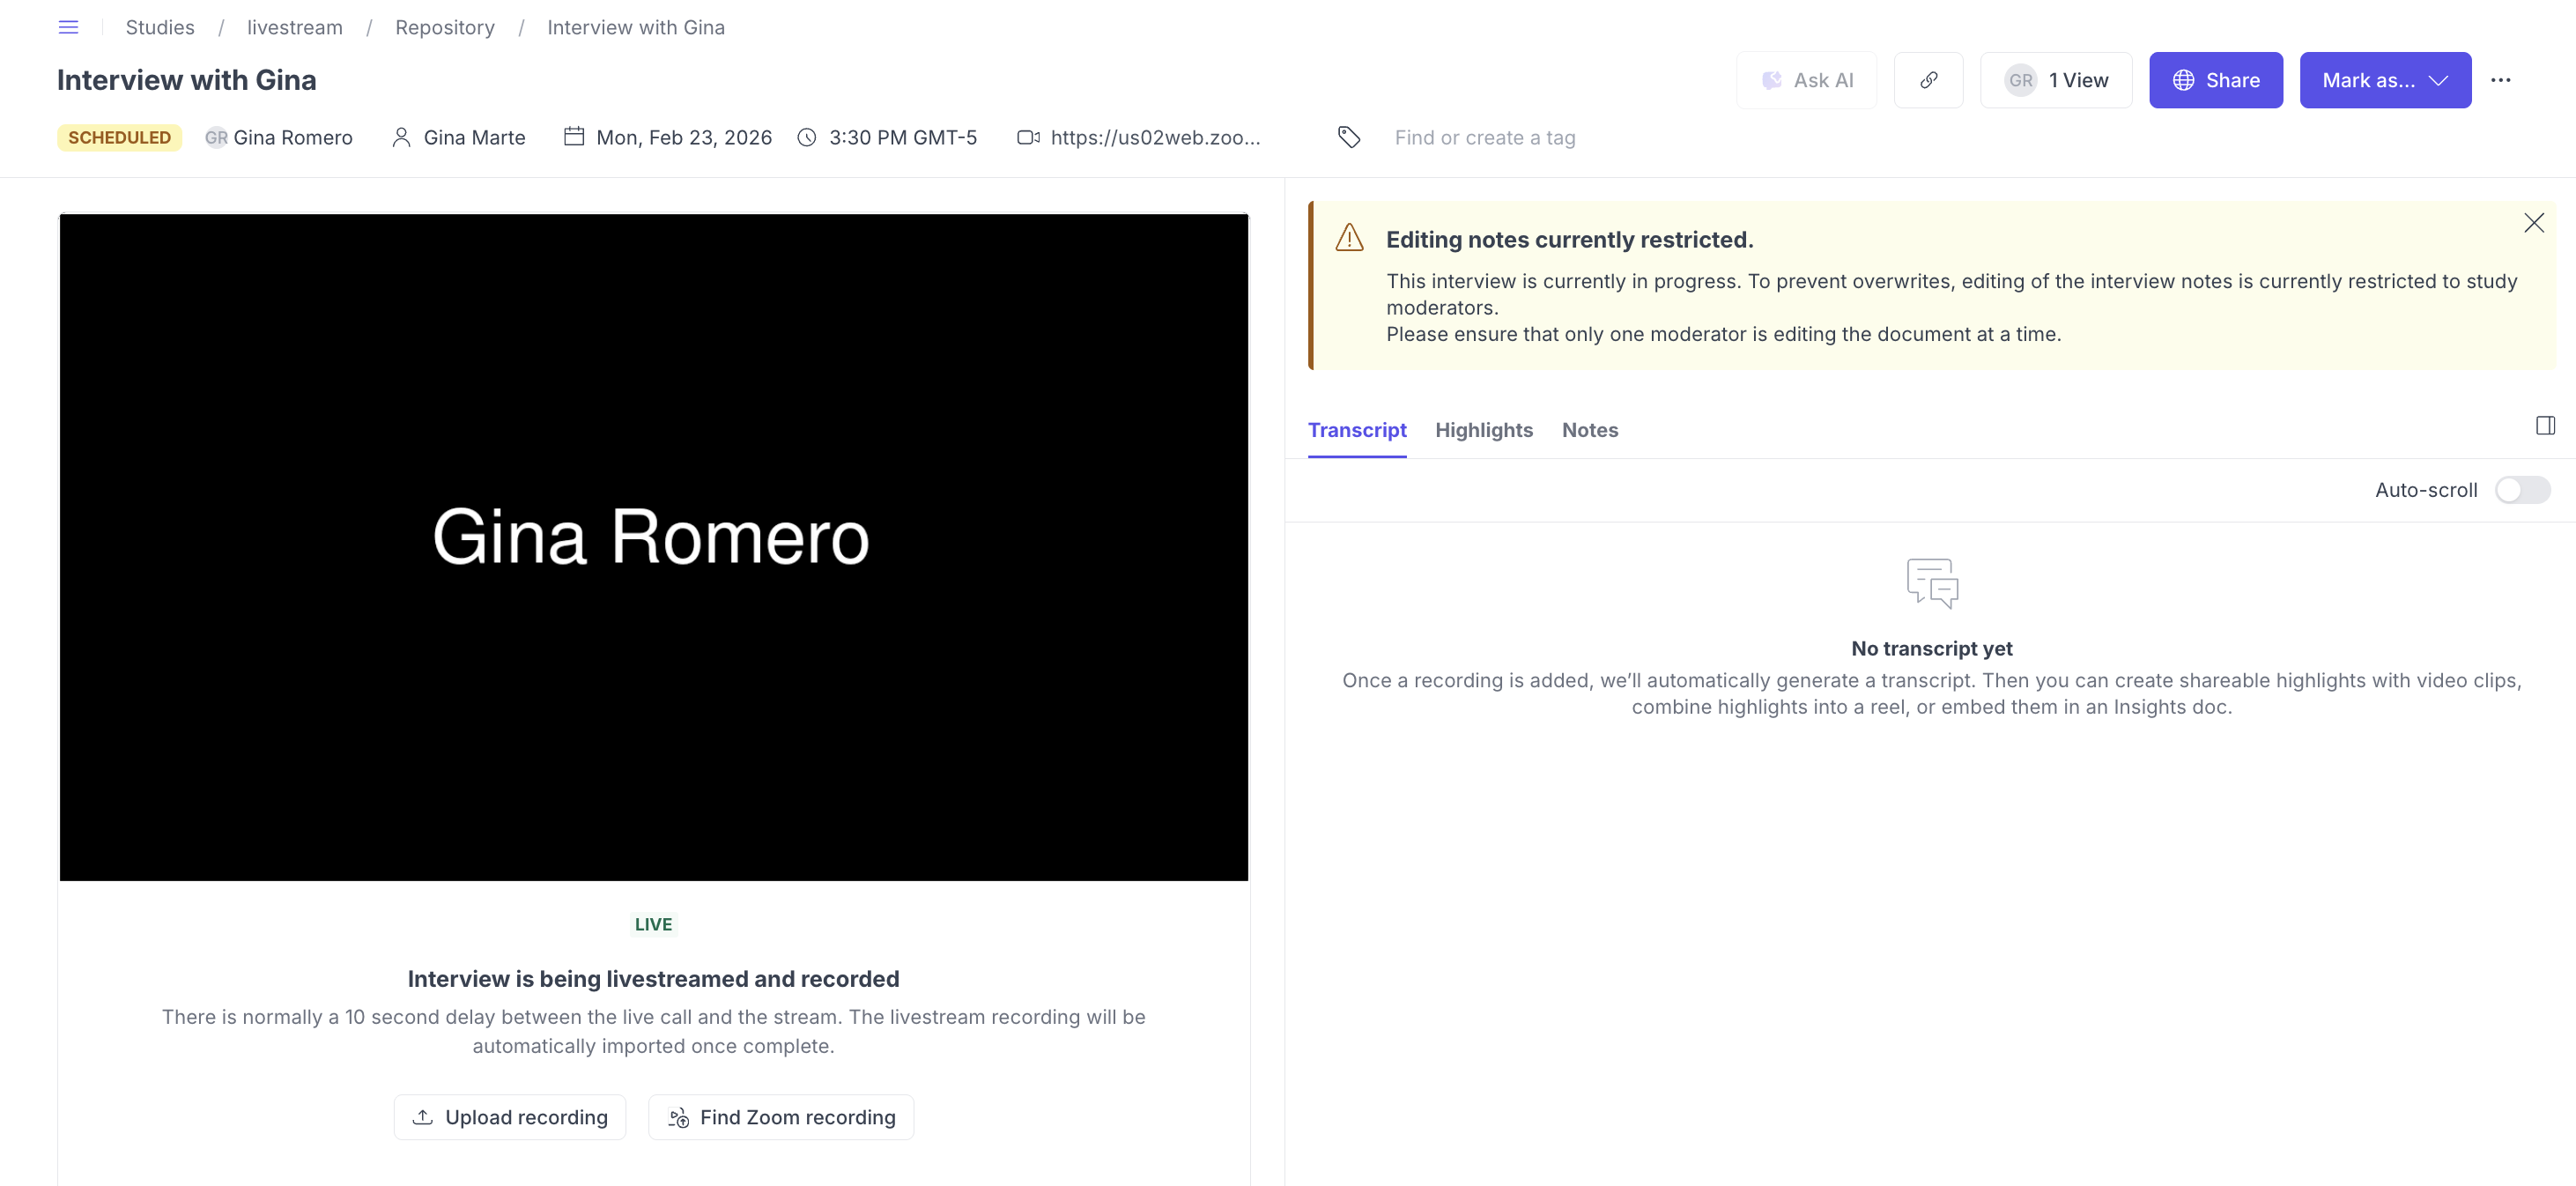This screenshot has width=2576, height=1186.
Task: Open the Zoom meeting URL link
Action: 1155,137
